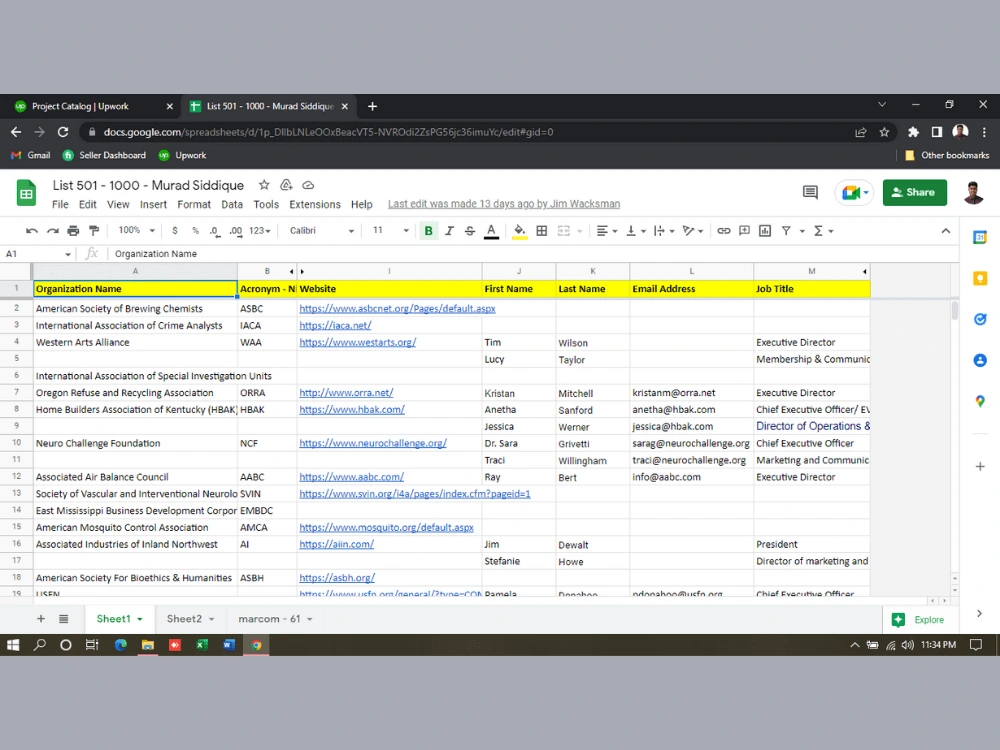The height and width of the screenshot is (750, 1000).
Task: Click the vertical scrollbar thumb
Action: point(955,311)
